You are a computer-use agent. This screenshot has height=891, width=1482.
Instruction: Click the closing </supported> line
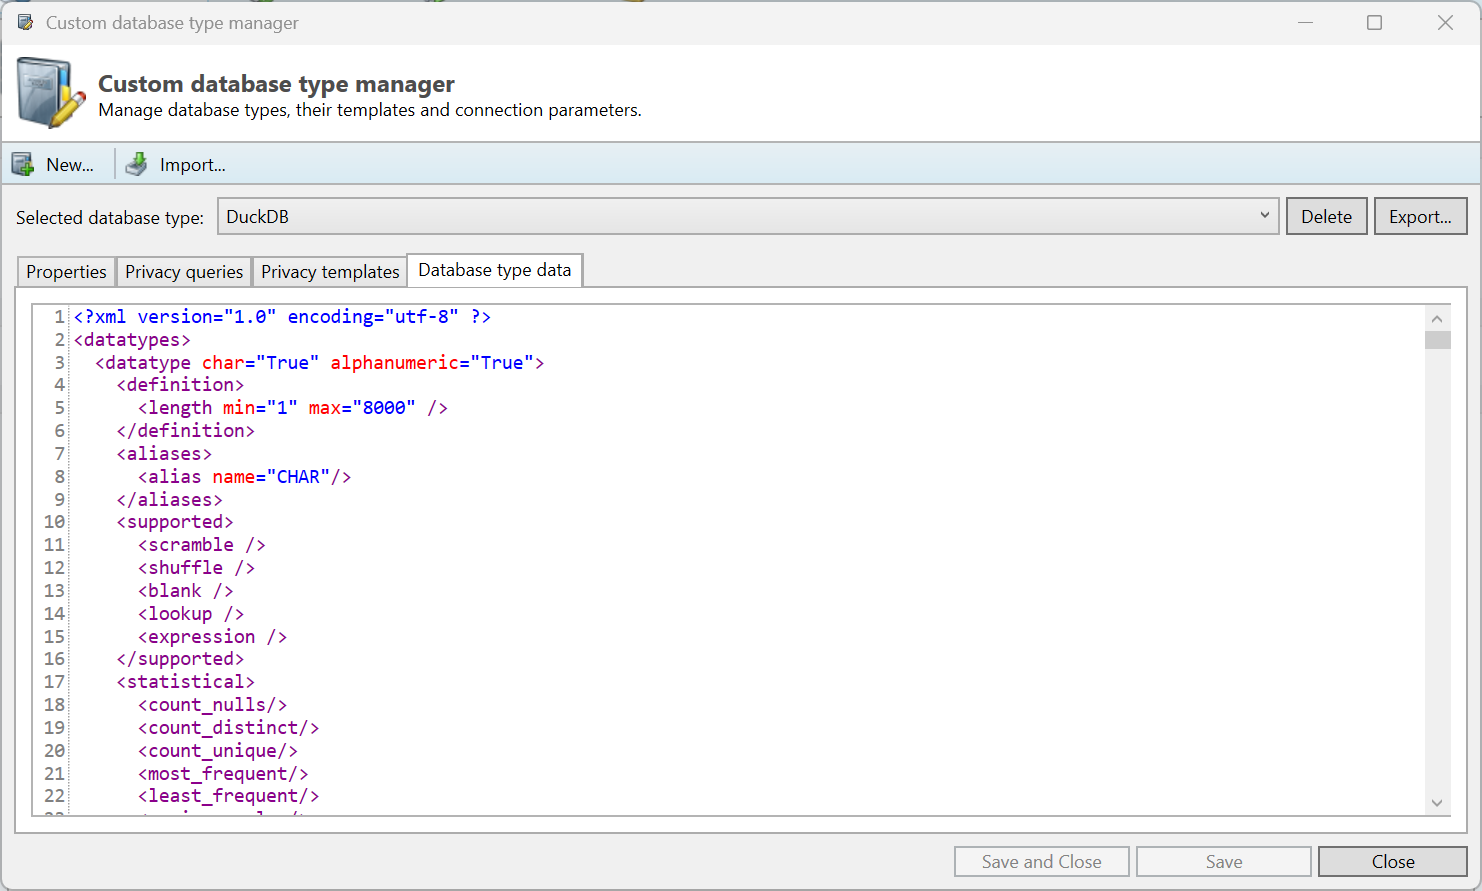tap(180, 659)
